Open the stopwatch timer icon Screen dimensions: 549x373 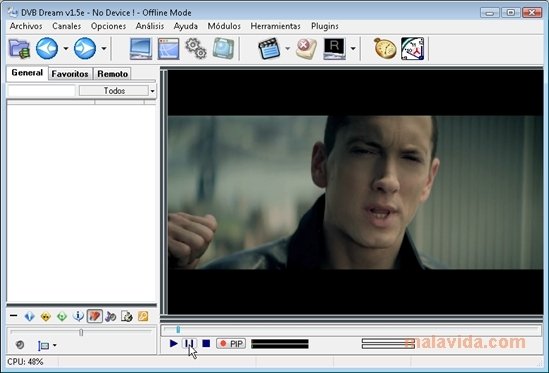coord(385,48)
